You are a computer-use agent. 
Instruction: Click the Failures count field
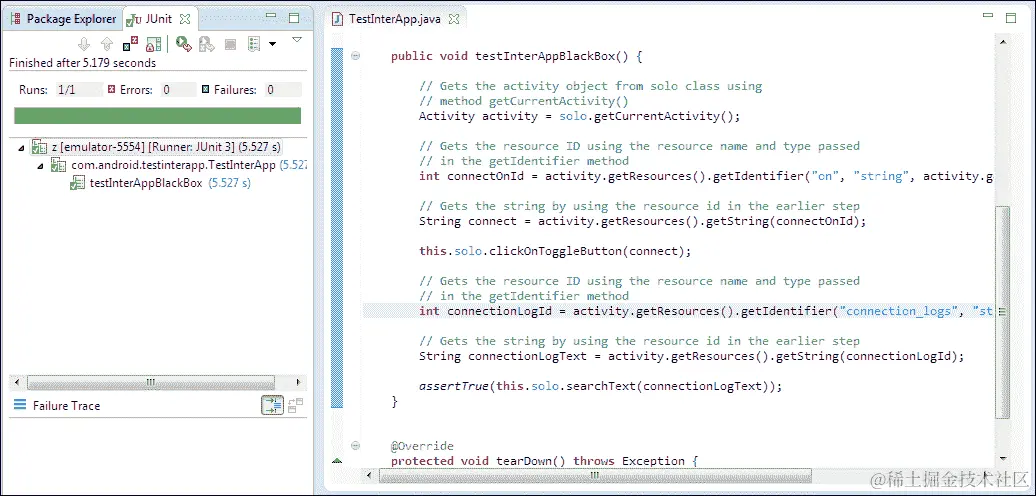(283, 90)
